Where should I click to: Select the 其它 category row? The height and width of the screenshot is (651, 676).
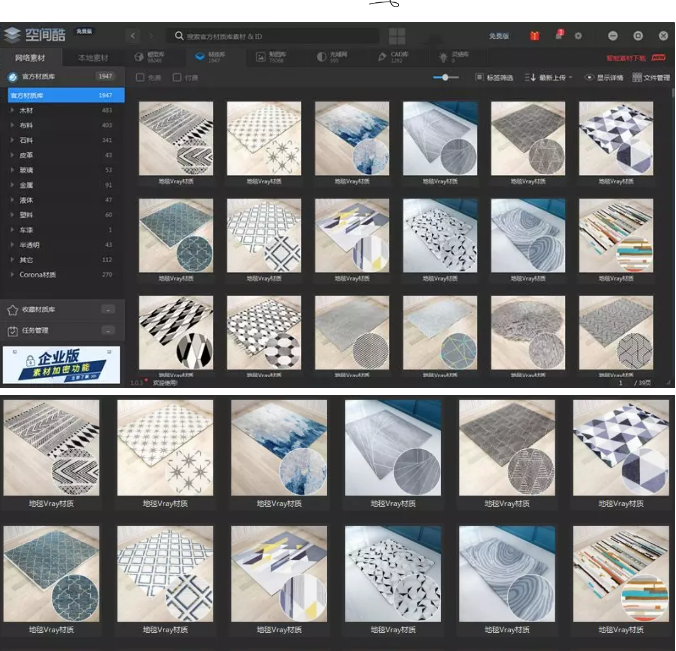(63, 260)
